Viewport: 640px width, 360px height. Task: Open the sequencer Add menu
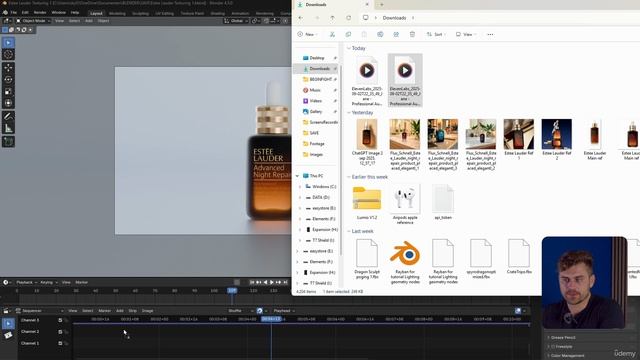coord(120,311)
